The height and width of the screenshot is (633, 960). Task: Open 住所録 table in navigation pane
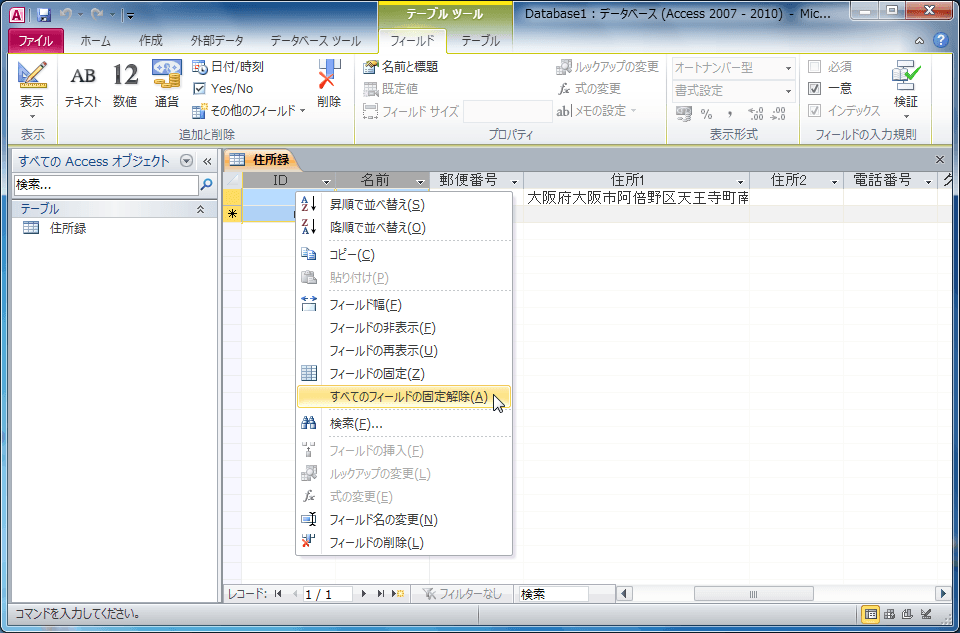click(x=67, y=228)
